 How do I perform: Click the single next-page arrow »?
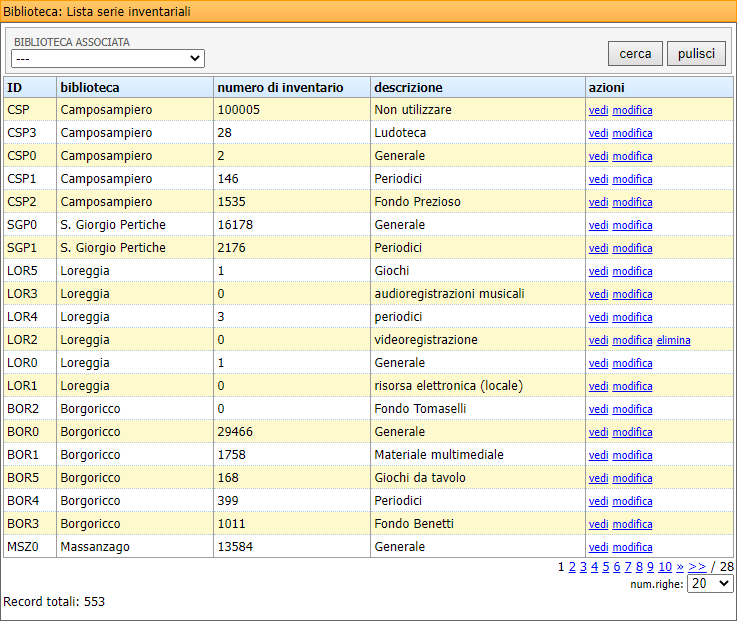click(680, 567)
